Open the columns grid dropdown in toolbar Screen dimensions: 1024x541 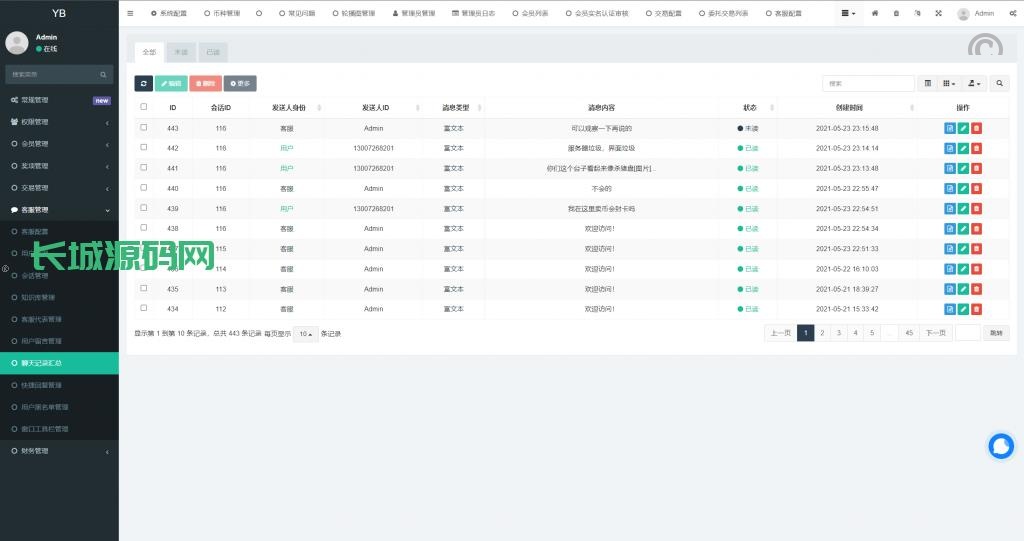[949, 84]
